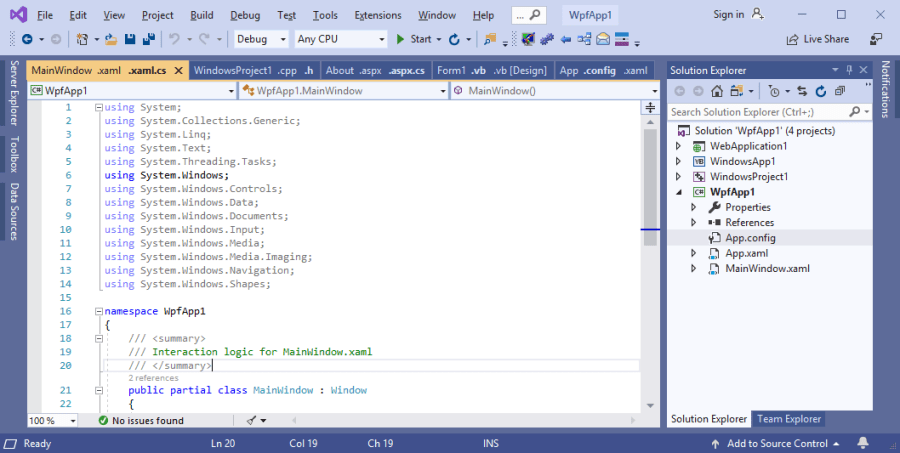900x453 pixels.
Task: Click the Start debugging button
Action: click(413, 39)
